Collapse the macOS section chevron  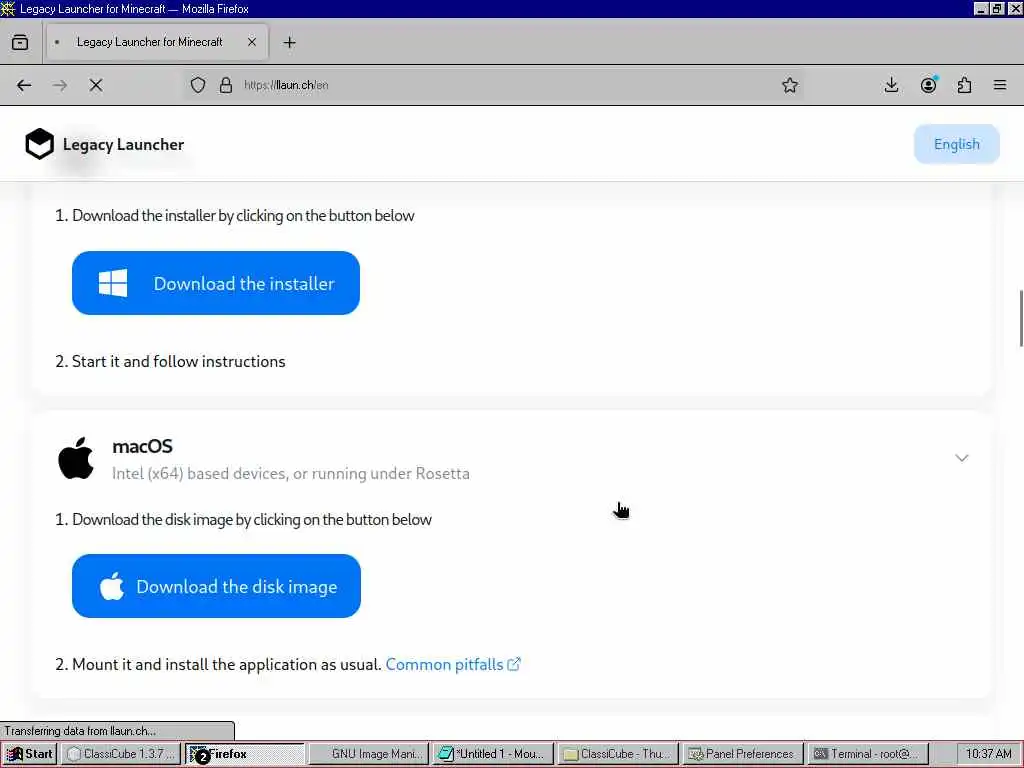tap(962, 458)
